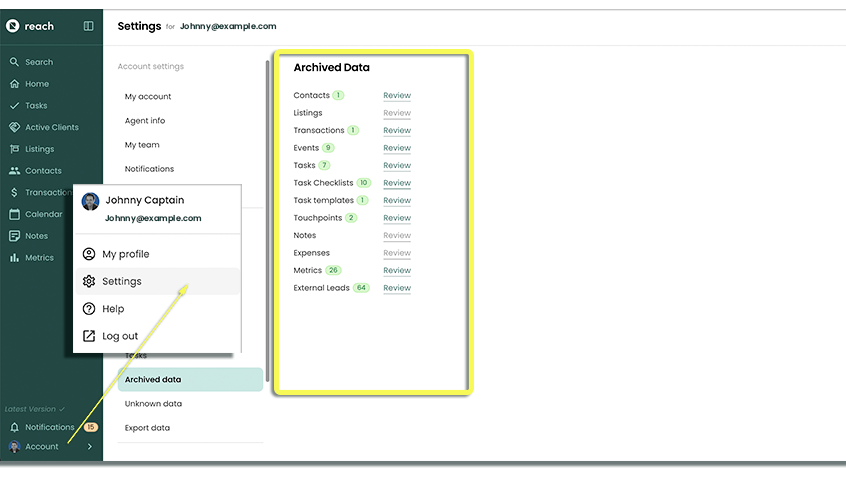
Task: Select Export data in settings list
Action: [147, 428]
